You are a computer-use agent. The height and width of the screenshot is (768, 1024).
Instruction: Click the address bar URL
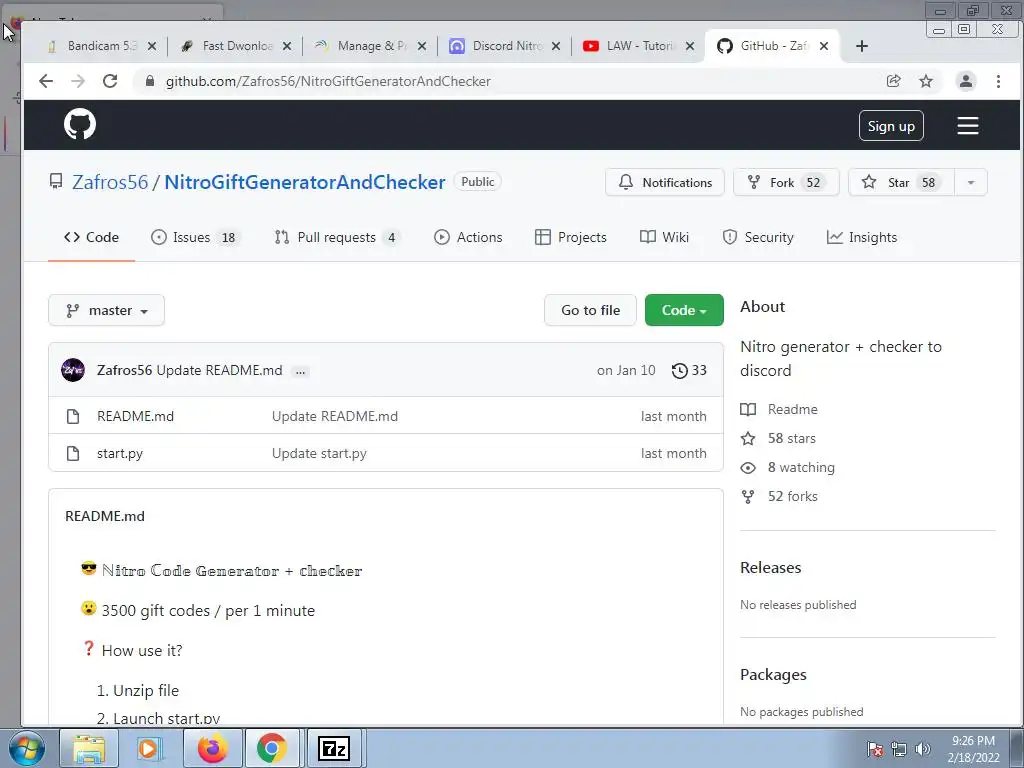(328, 81)
